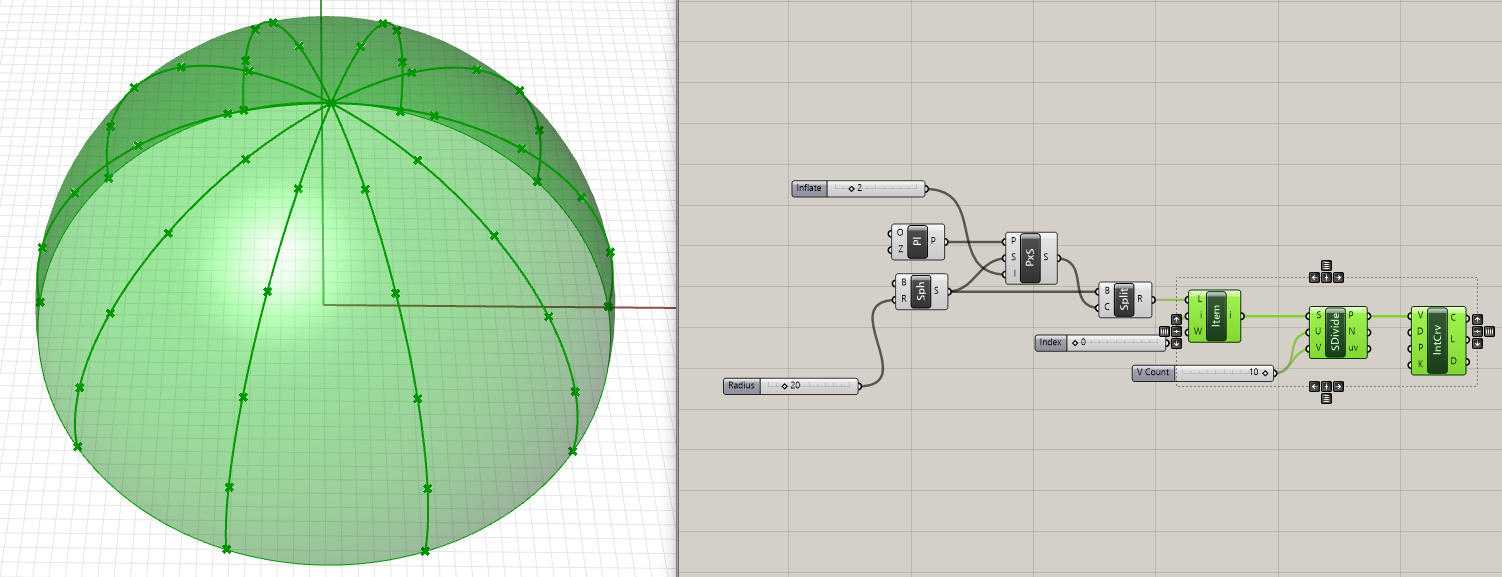Click the align-right arrow below the selection
The width and height of the screenshot is (1502, 577).
1338,386
